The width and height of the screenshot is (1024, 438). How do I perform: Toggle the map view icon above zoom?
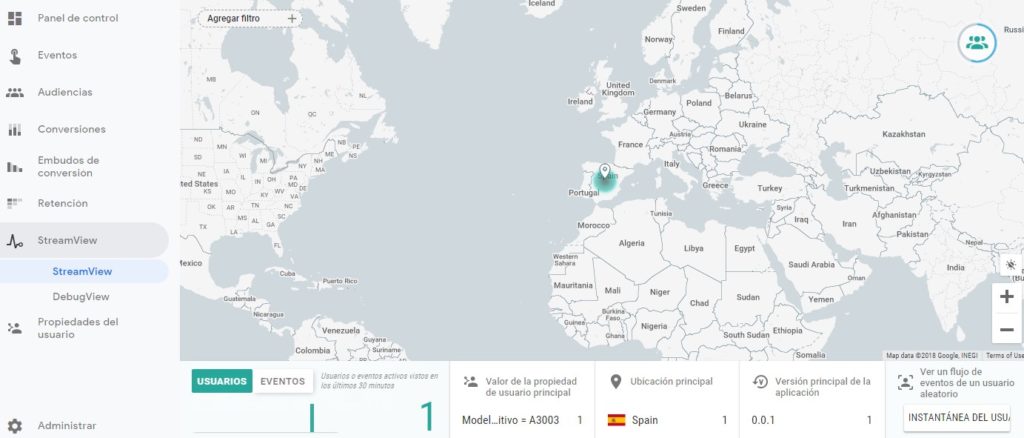point(1010,265)
